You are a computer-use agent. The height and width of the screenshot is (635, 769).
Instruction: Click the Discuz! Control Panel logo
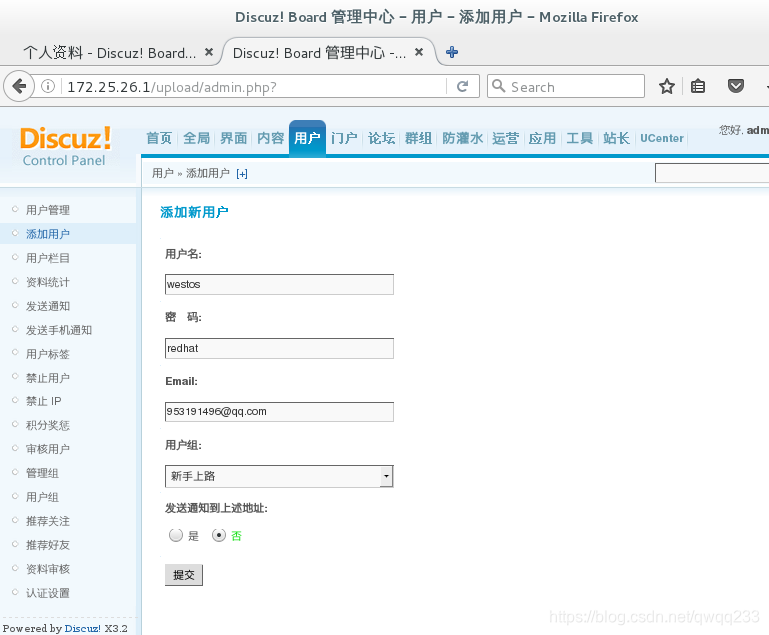point(65,147)
